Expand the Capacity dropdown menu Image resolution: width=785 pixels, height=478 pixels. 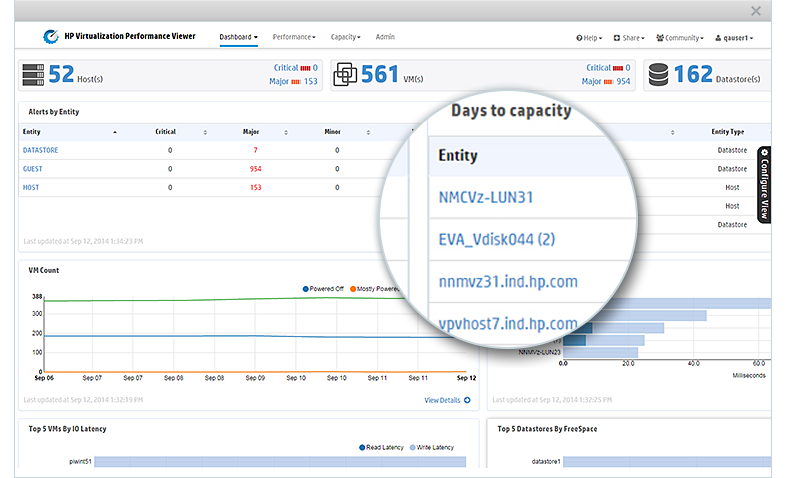pyautogui.click(x=344, y=37)
